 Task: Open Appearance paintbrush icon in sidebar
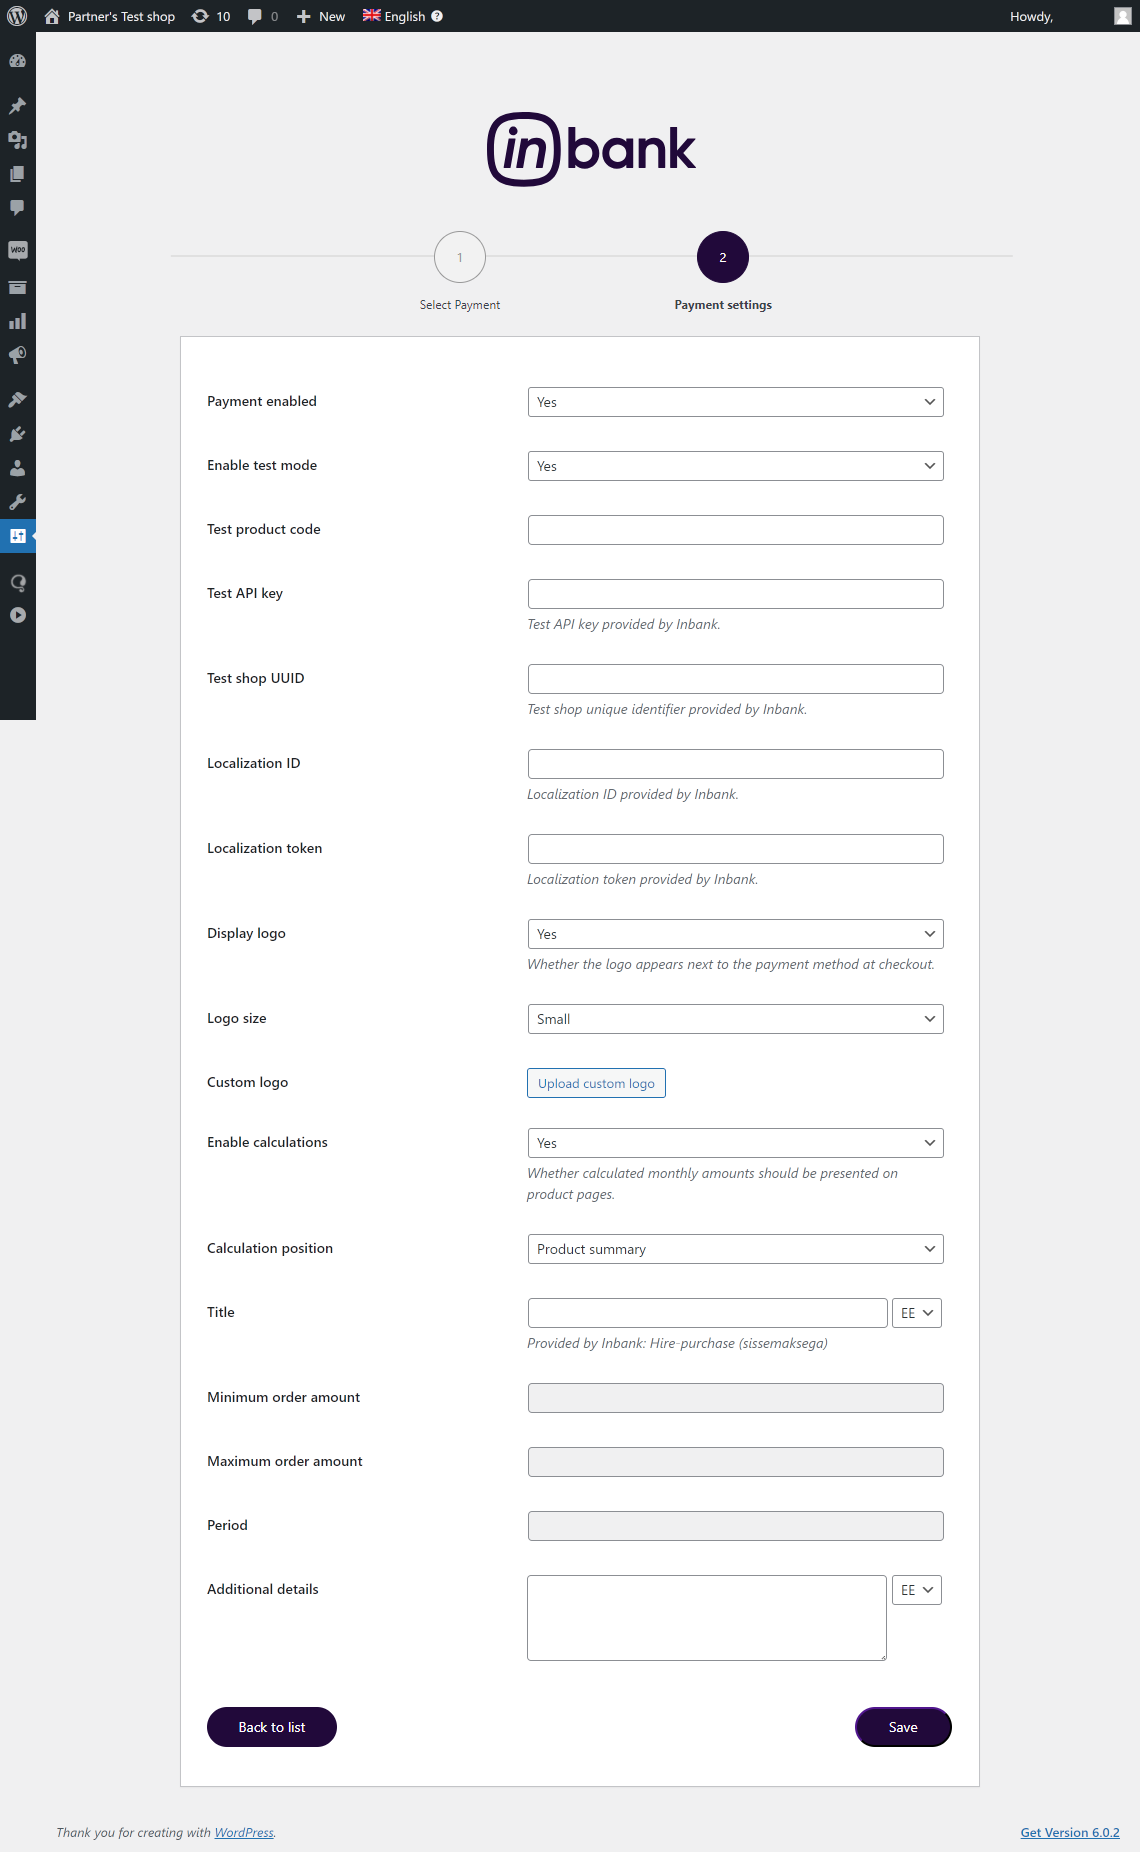tap(17, 400)
